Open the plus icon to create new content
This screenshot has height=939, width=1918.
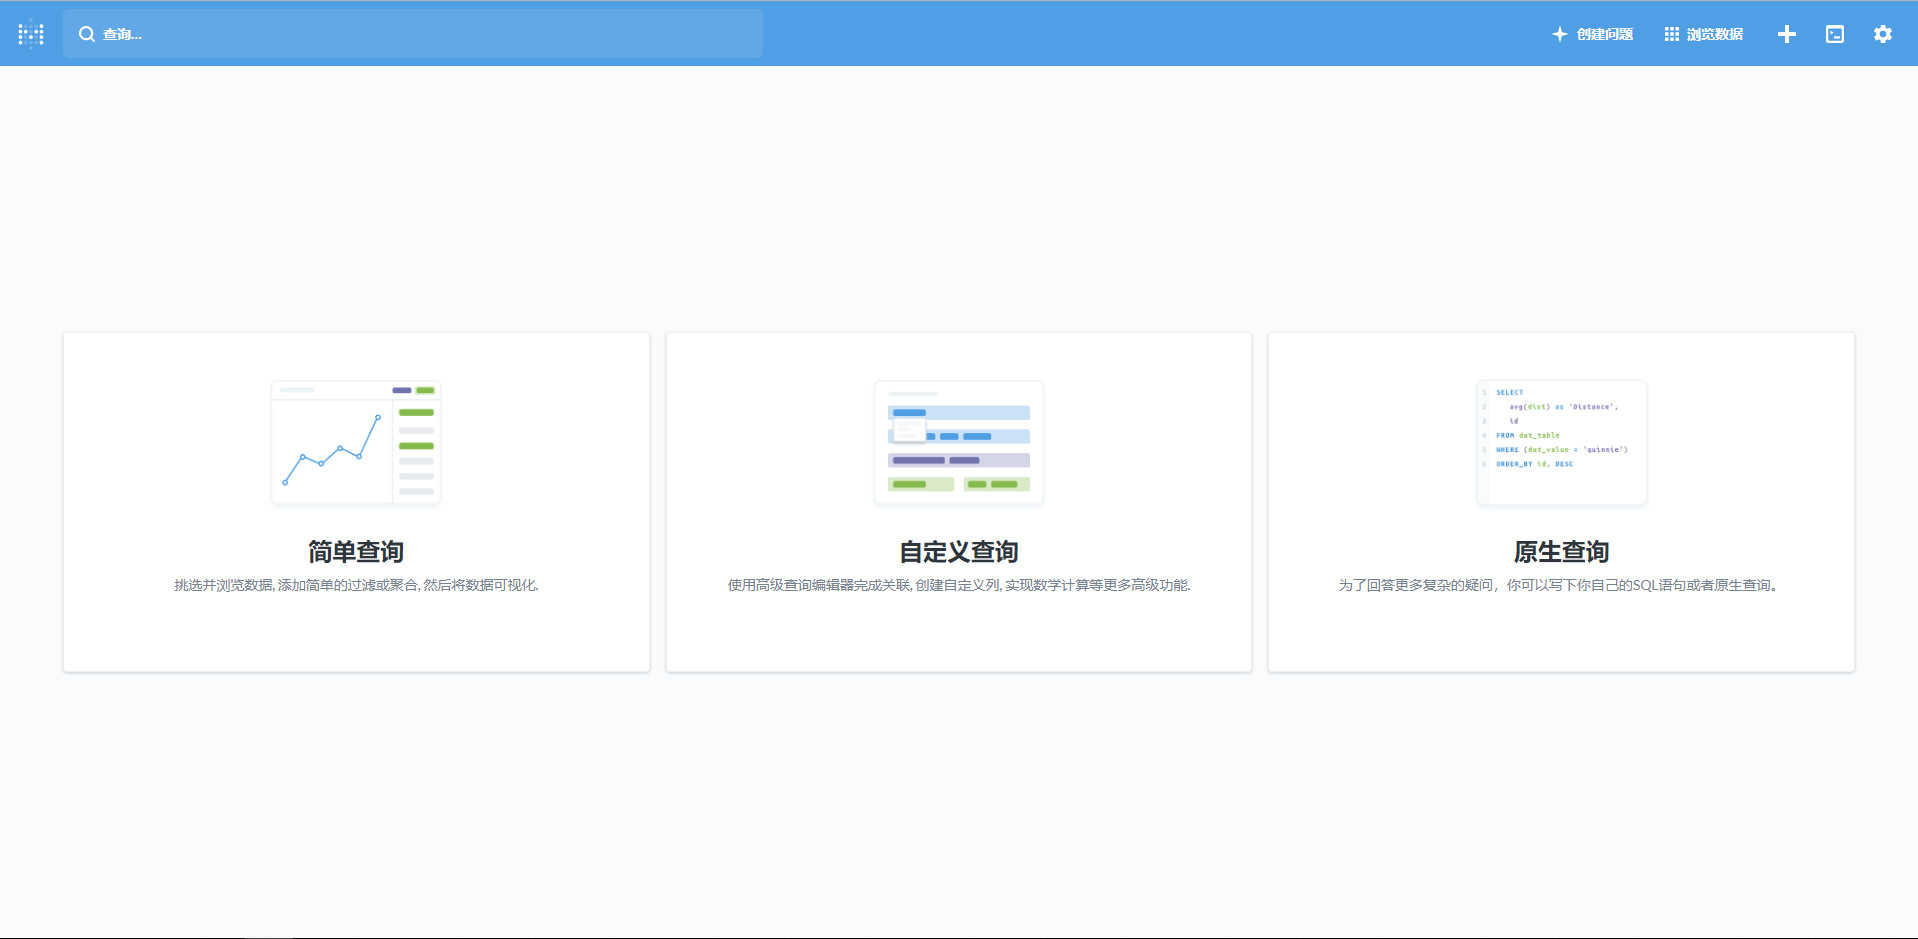click(x=1786, y=33)
